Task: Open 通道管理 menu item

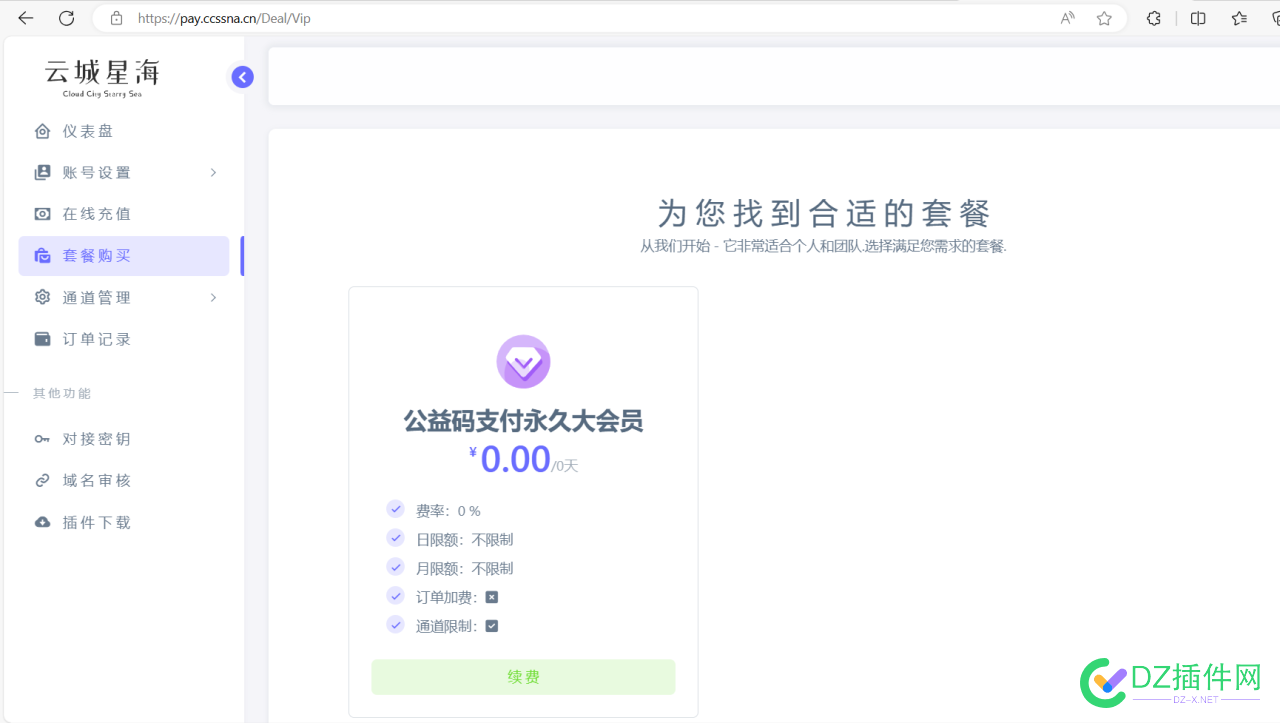Action: tap(124, 297)
